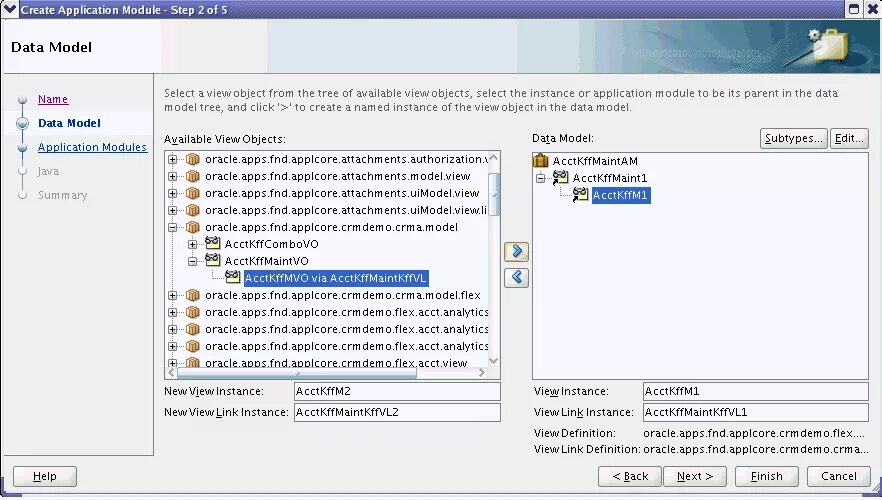This screenshot has width=882, height=500.
Task: Click package icon for attachments.model.view
Action: click(193, 176)
